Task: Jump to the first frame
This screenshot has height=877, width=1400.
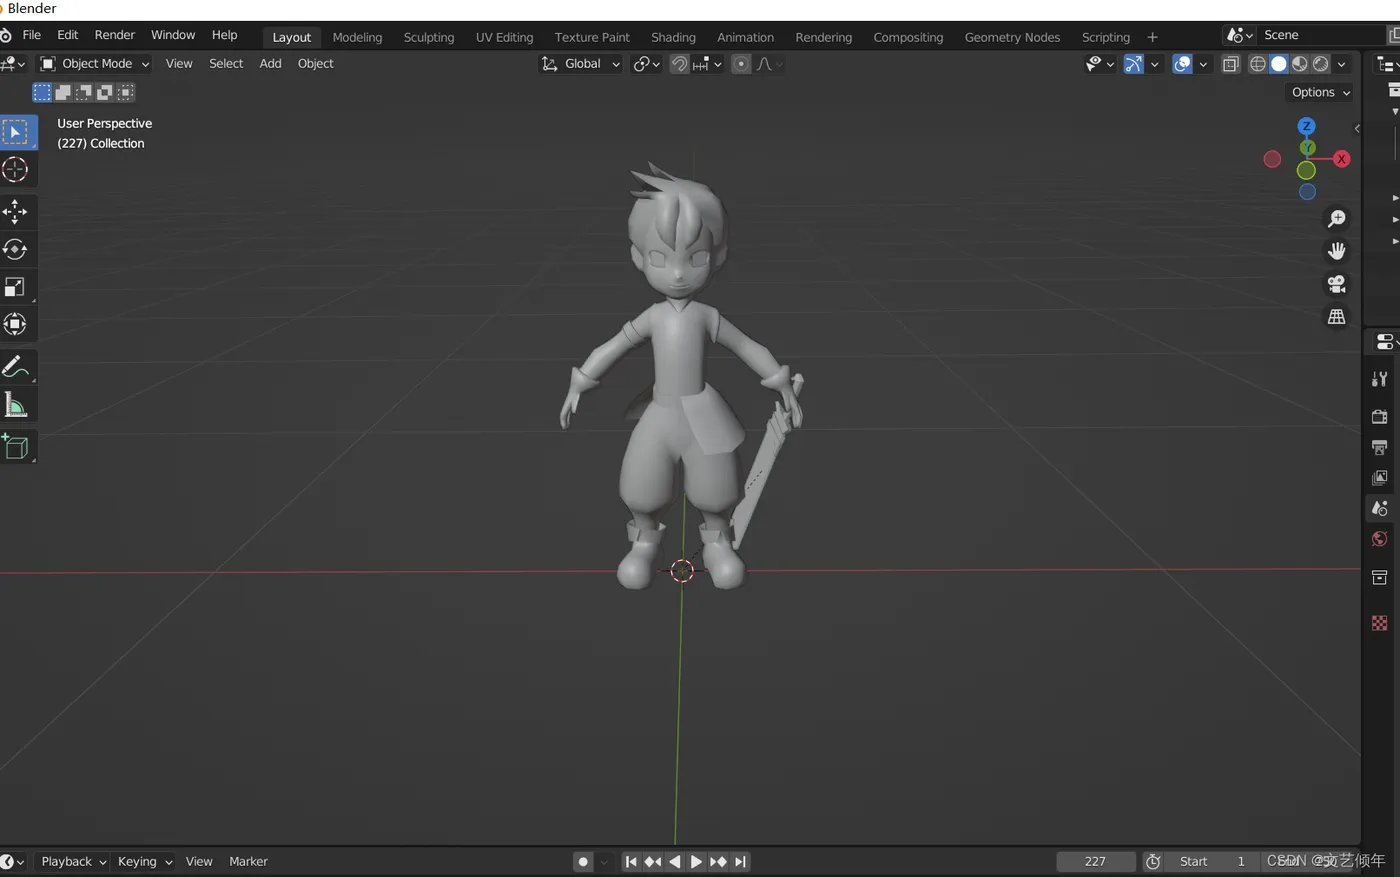Action: 631,862
